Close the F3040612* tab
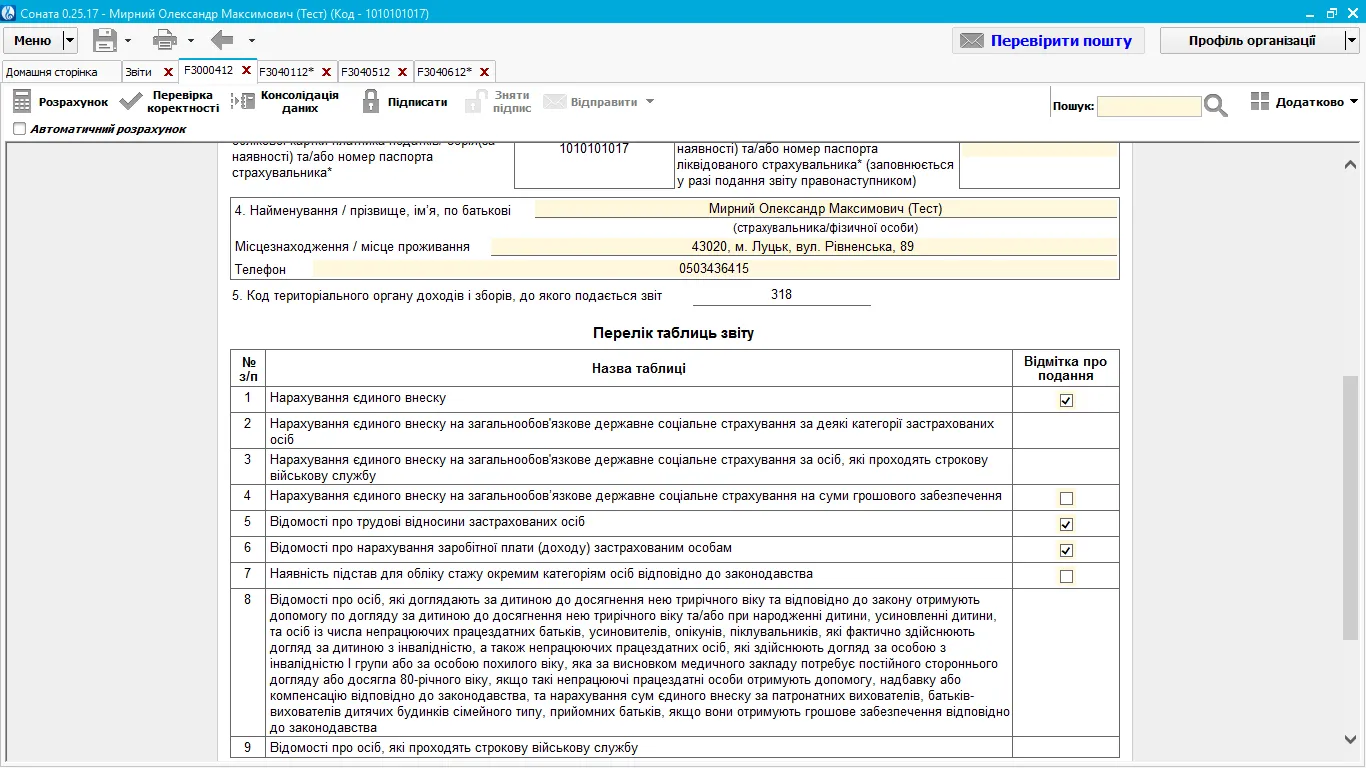The image size is (1366, 768). [x=485, y=72]
